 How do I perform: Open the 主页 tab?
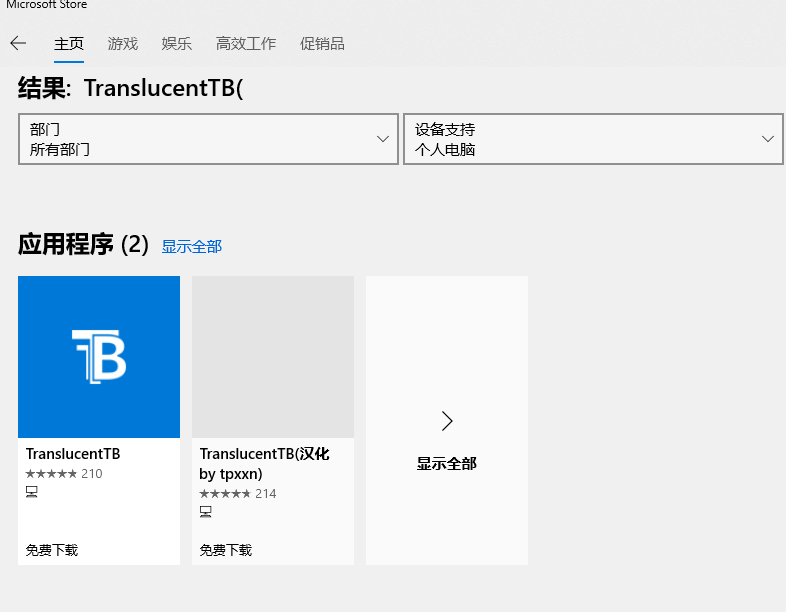(69, 44)
